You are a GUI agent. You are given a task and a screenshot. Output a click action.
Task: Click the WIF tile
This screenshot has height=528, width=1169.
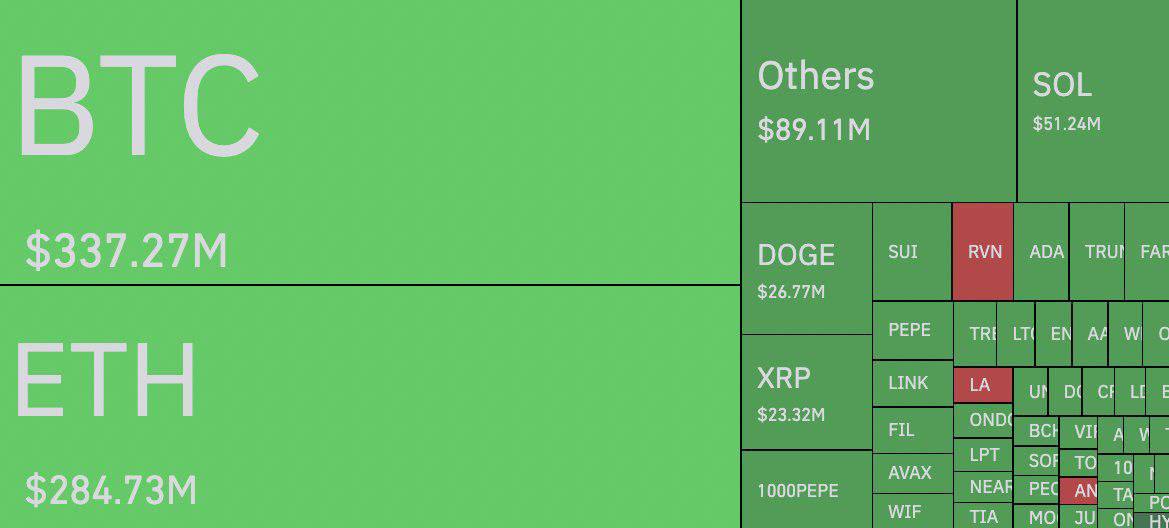coord(913,512)
